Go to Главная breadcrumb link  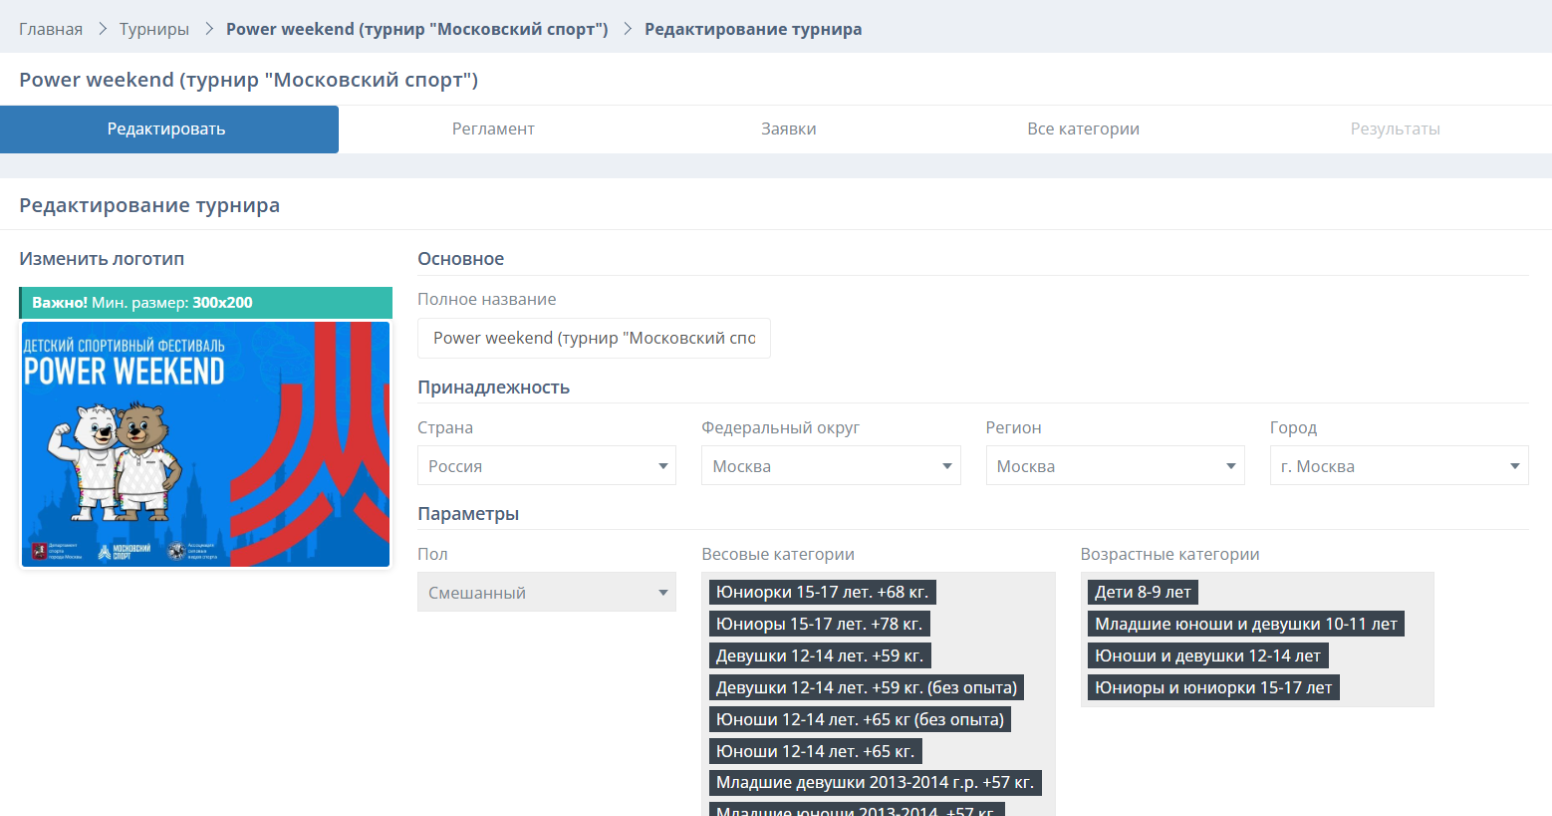(x=51, y=29)
